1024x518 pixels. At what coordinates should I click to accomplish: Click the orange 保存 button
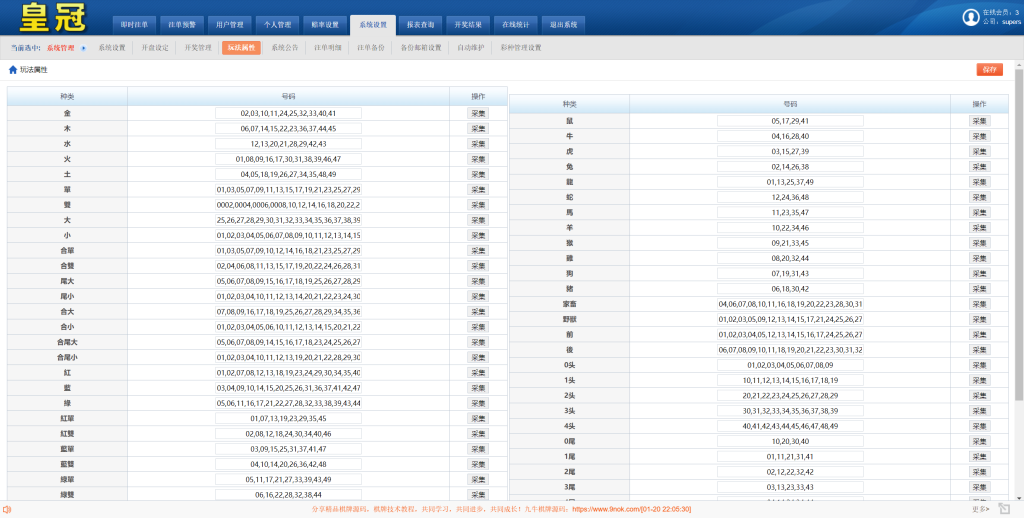click(989, 69)
